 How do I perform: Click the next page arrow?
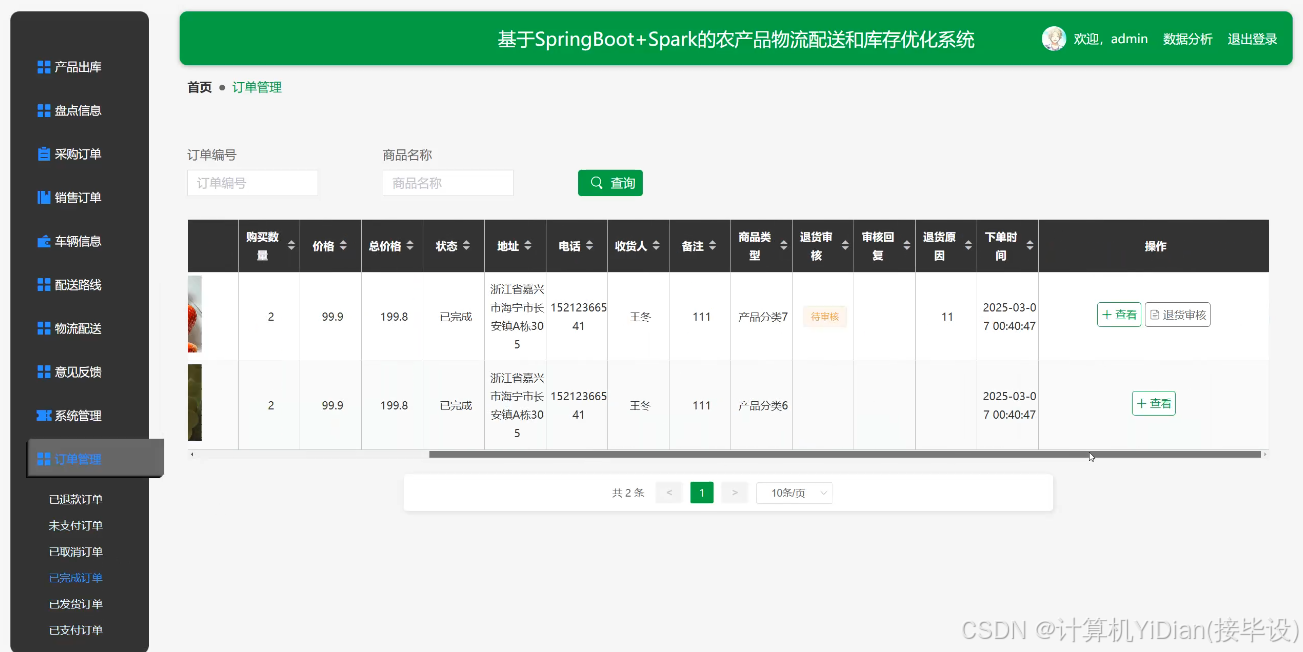[735, 493]
